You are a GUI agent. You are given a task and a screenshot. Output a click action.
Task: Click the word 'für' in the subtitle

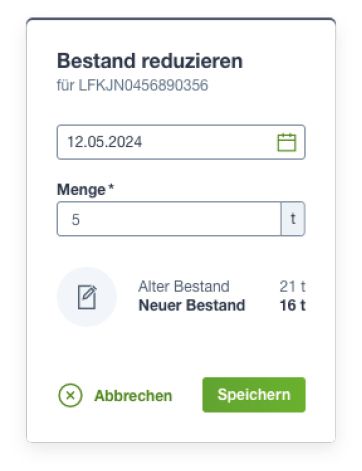tap(66, 85)
